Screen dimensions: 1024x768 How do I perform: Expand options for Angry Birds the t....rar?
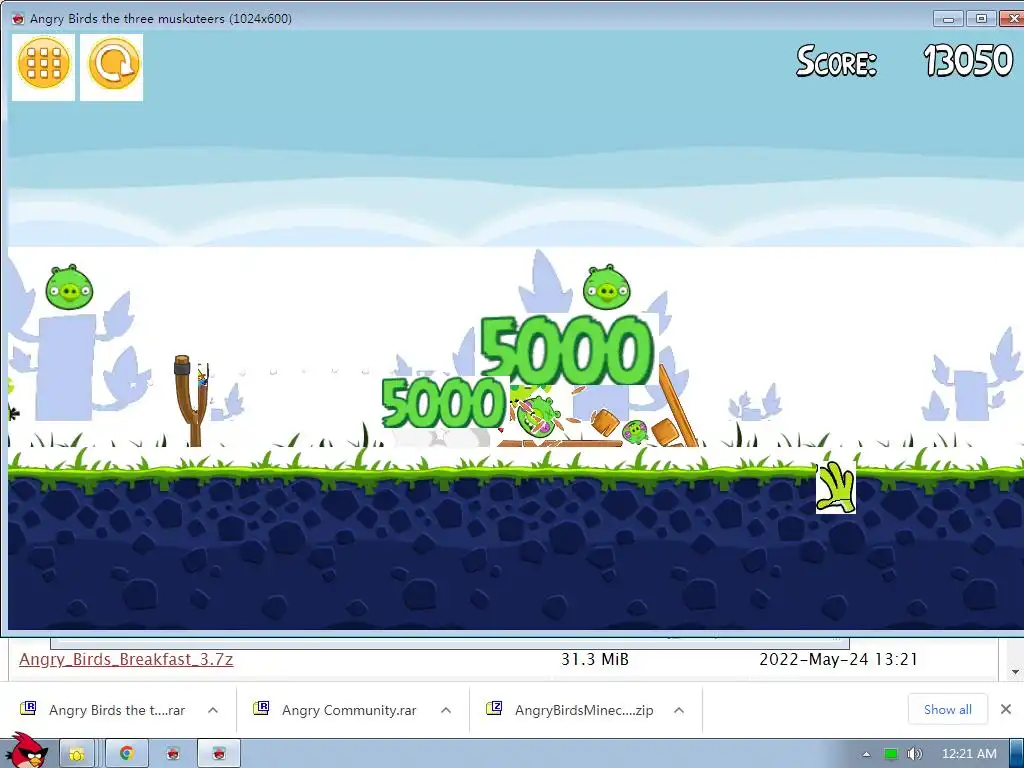pyautogui.click(x=213, y=710)
